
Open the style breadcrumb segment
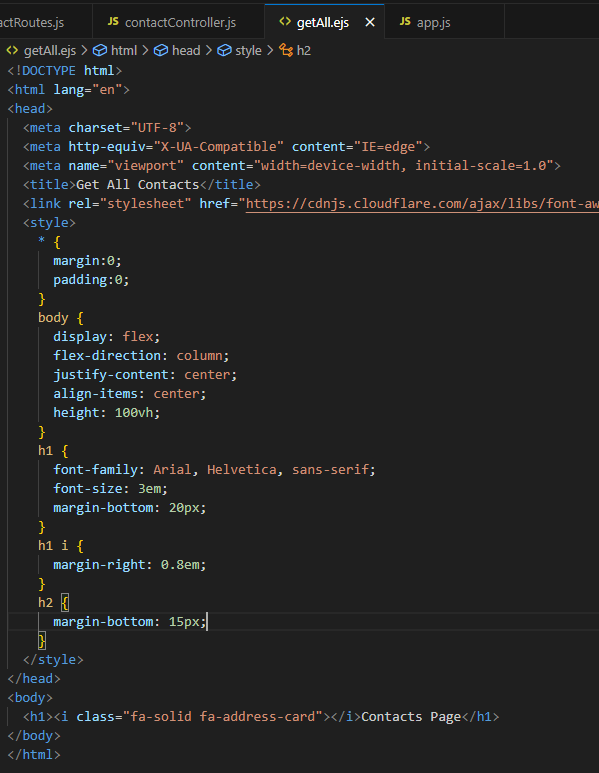click(x=248, y=50)
